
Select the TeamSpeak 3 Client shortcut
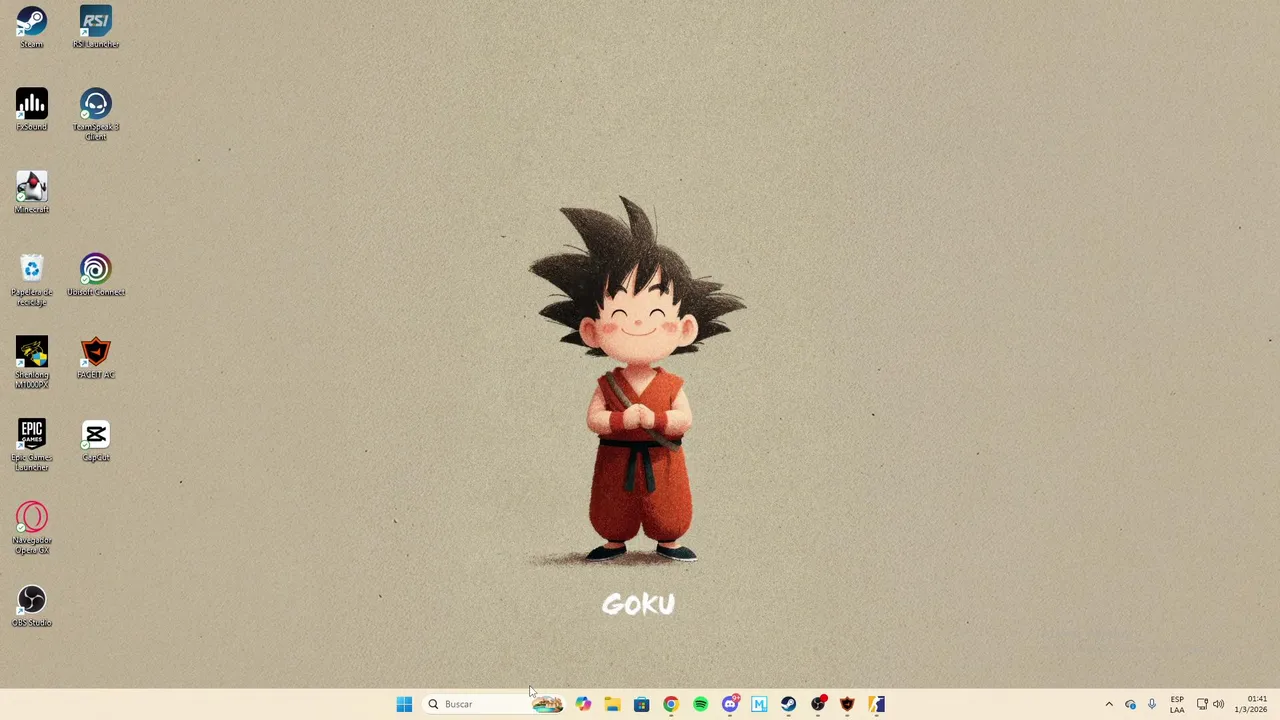coord(96,114)
